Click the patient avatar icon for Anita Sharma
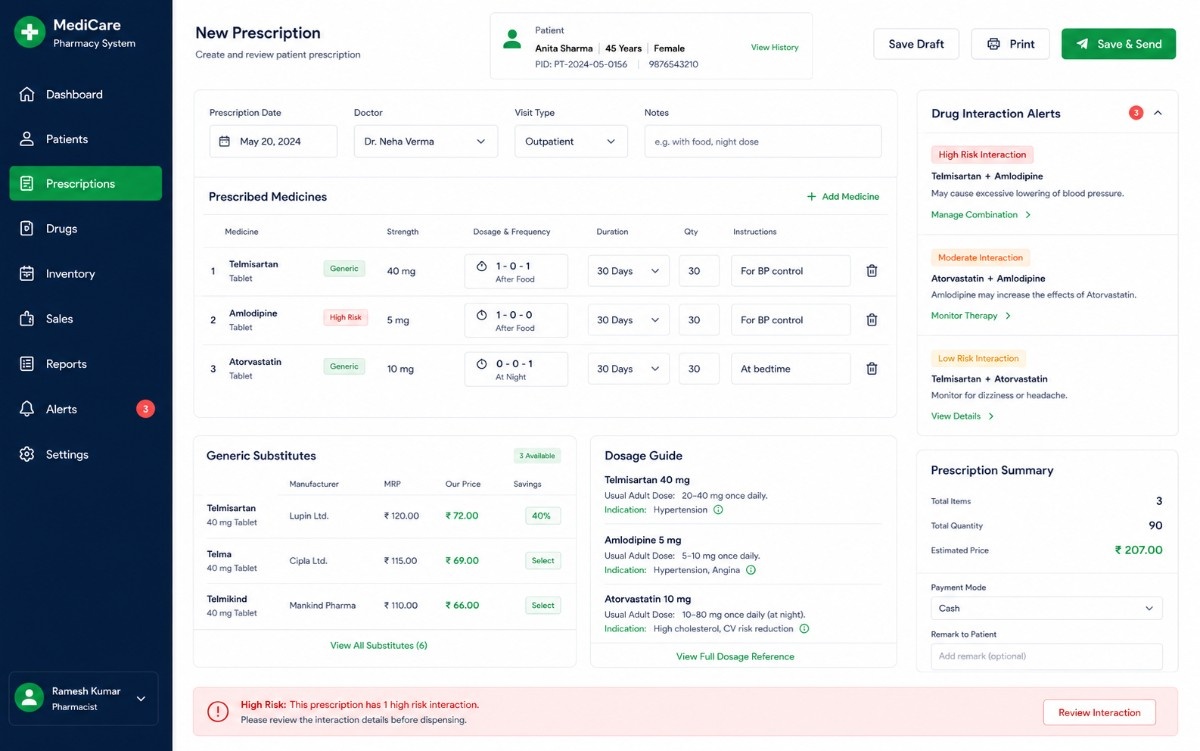The height and width of the screenshot is (751, 1200). [512, 40]
